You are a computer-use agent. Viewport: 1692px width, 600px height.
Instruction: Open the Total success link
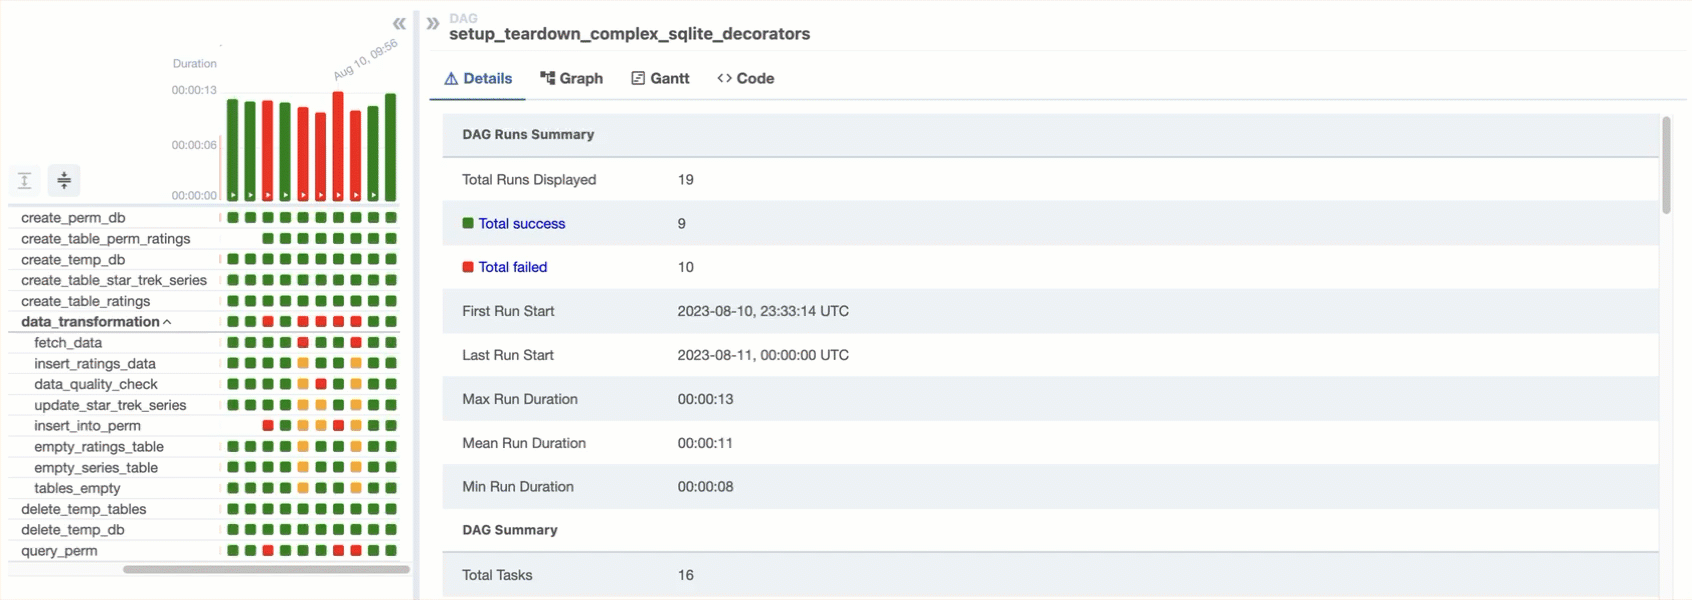521,224
